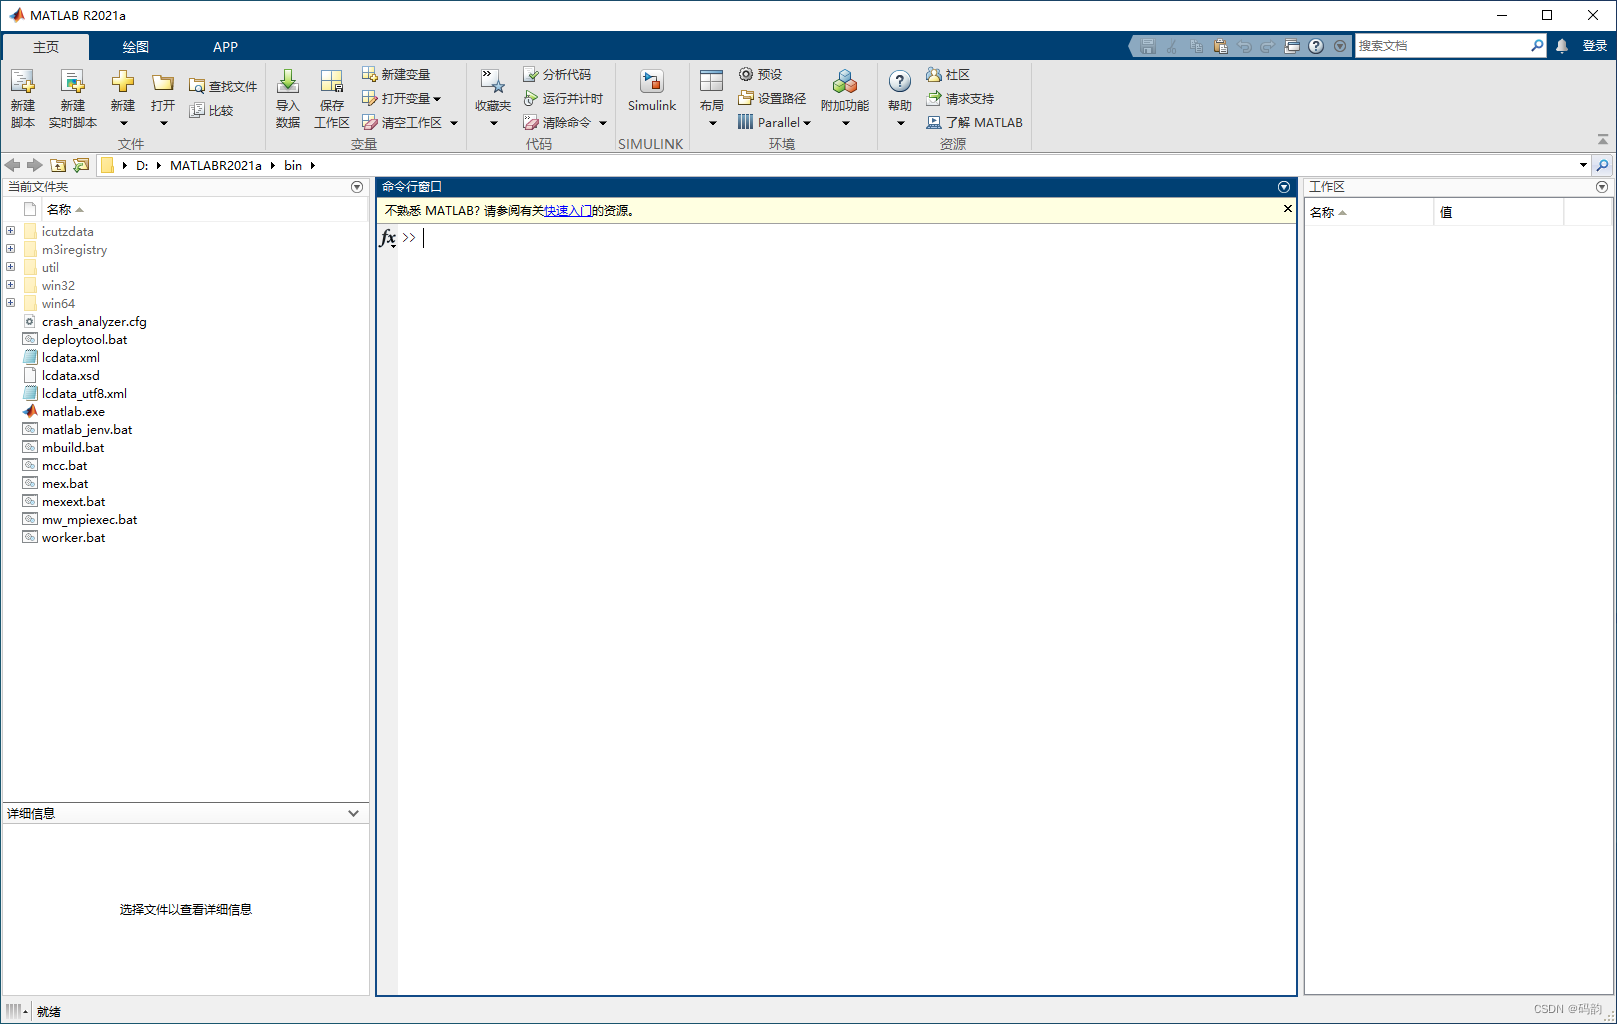Screen dimensions: 1617x1024
Task: Click the yellow plus 新建 icon
Action: tap(123, 82)
